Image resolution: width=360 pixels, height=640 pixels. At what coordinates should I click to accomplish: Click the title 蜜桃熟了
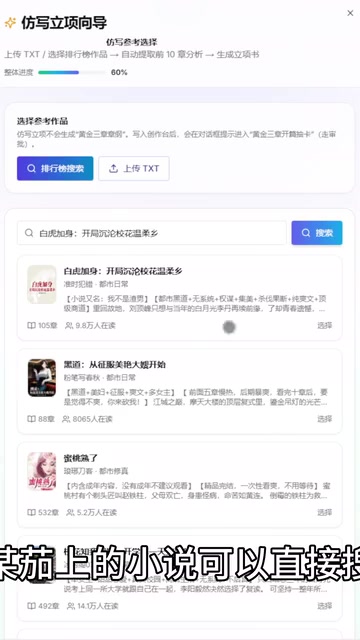pyautogui.click(x=81, y=458)
